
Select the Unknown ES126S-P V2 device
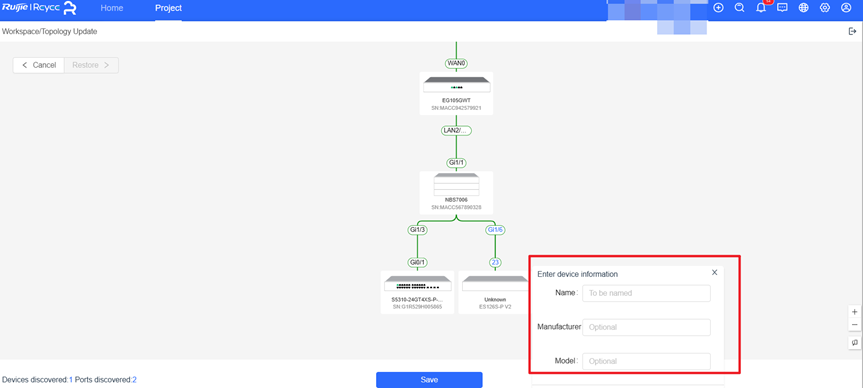[x=495, y=292]
